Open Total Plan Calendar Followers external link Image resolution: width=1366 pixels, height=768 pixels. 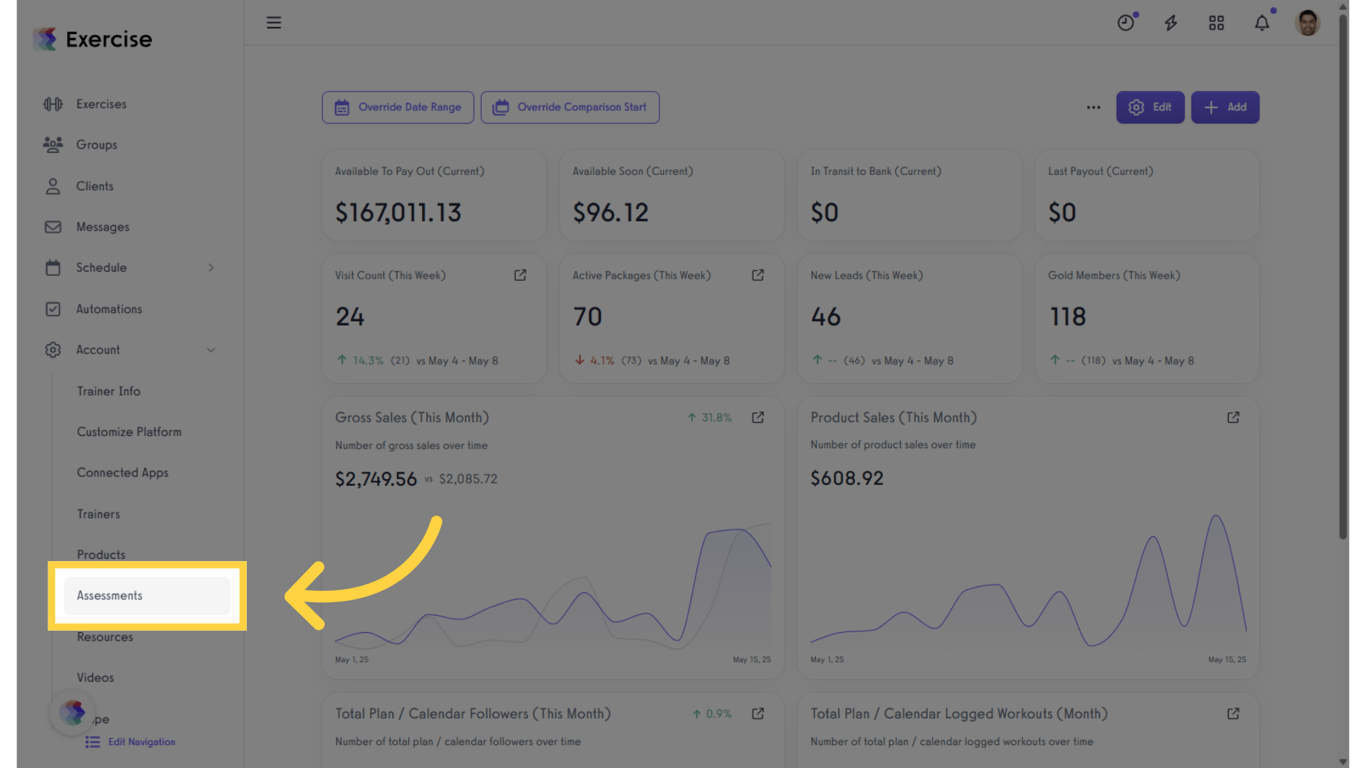click(x=758, y=713)
